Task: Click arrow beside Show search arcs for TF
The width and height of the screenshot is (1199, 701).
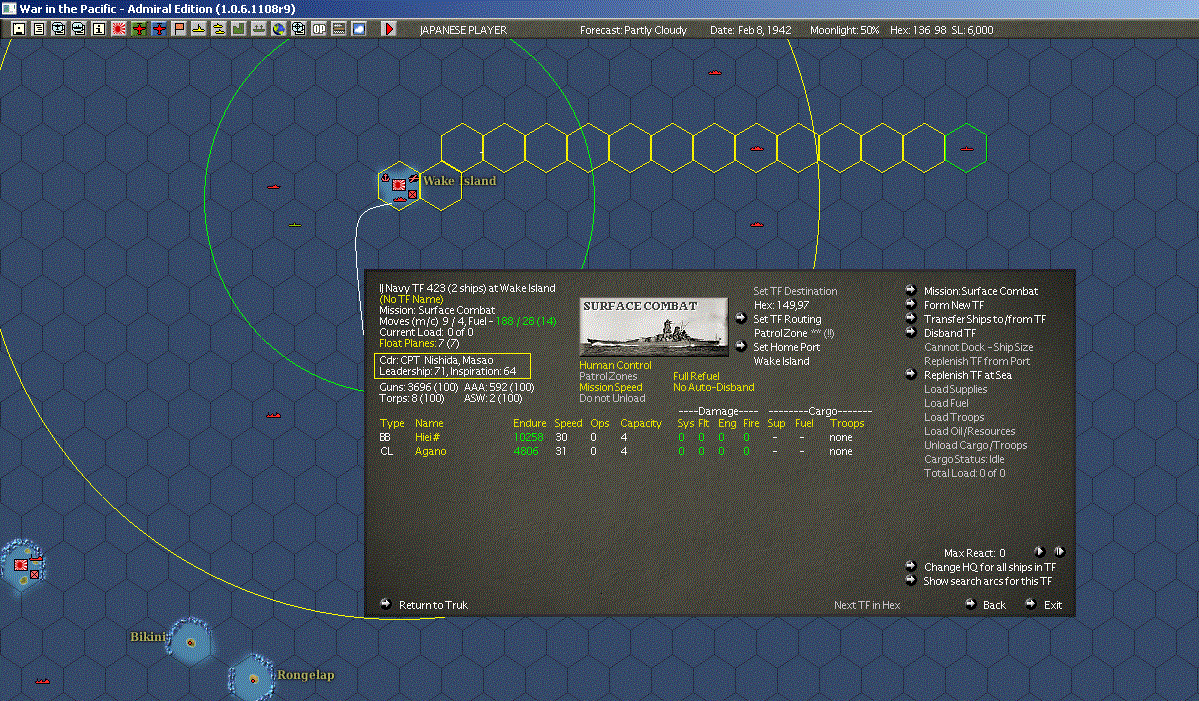Action: click(x=911, y=580)
